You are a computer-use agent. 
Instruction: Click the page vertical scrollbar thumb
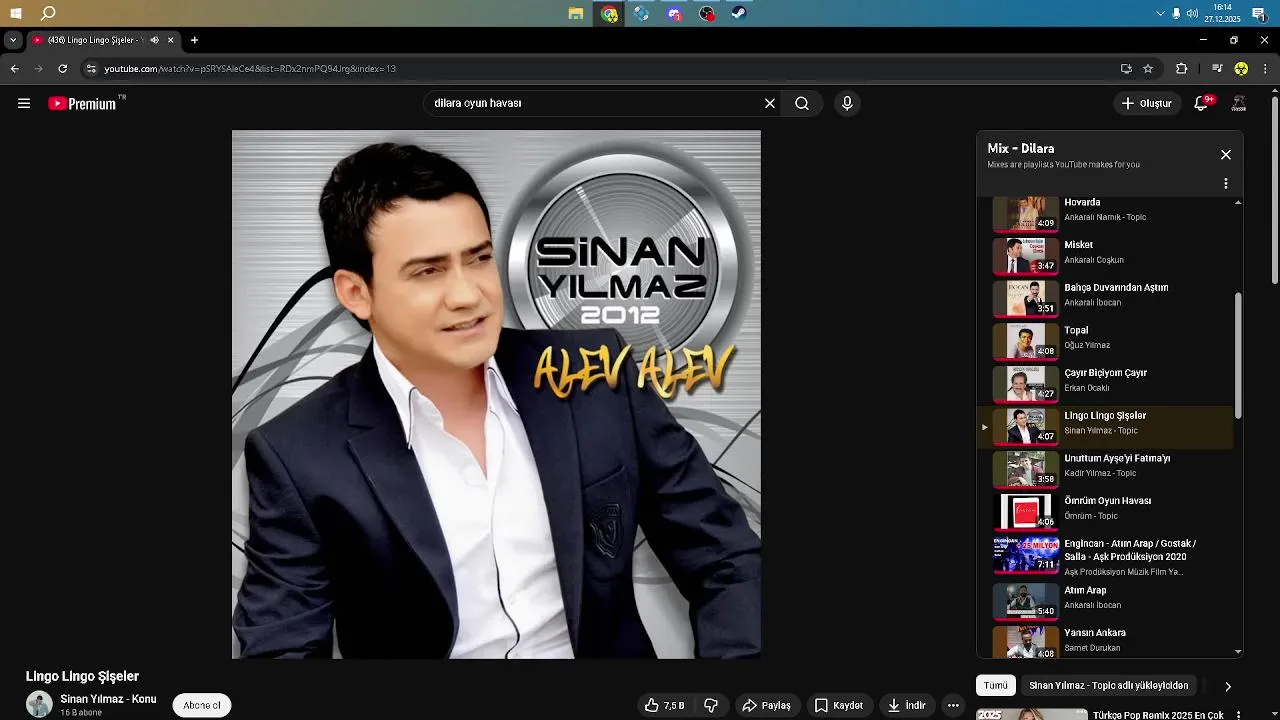[x=1274, y=190]
